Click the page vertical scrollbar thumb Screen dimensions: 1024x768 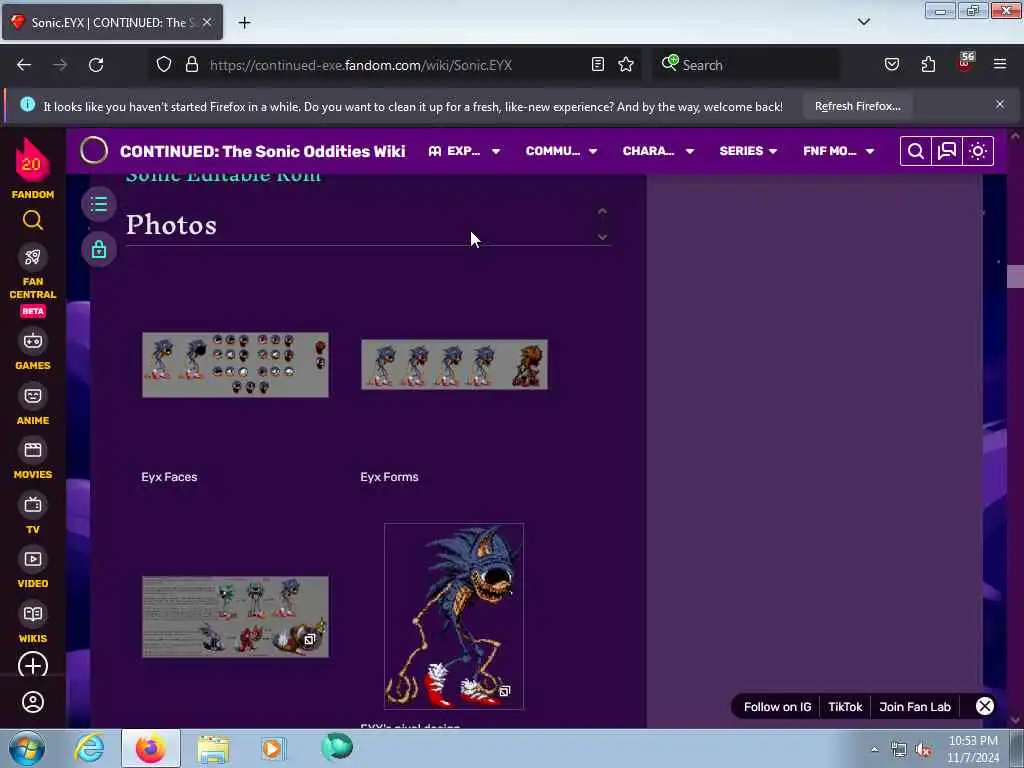tap(1015, 276)
